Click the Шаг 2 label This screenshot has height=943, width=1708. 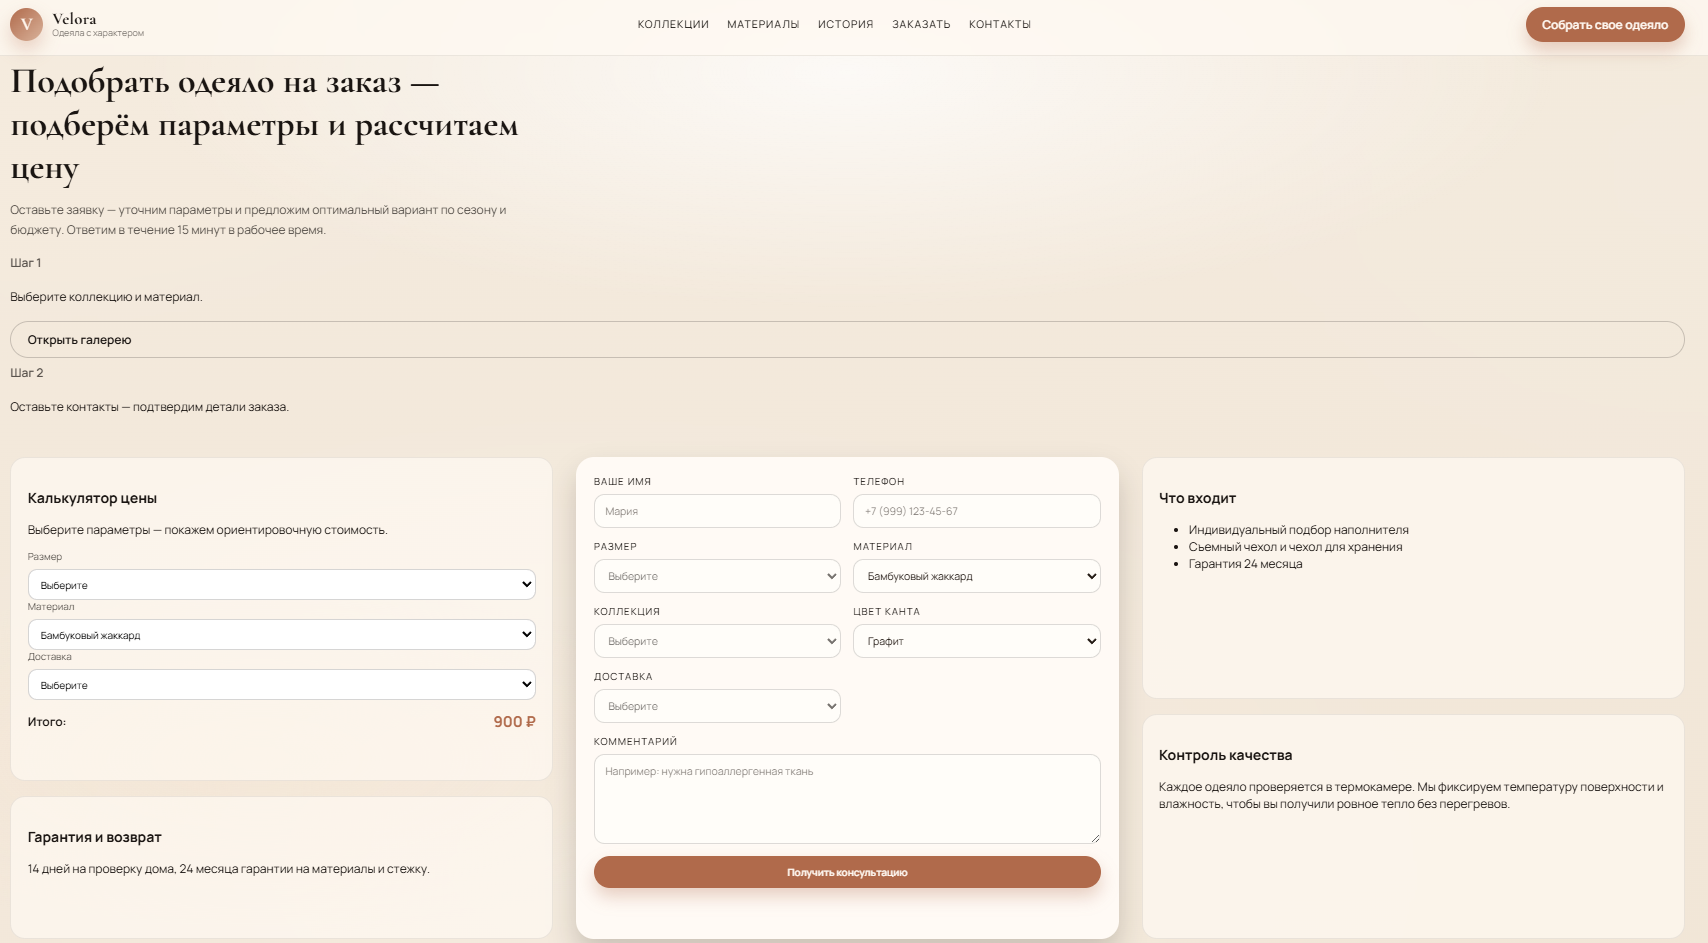[x=26, y=373]
